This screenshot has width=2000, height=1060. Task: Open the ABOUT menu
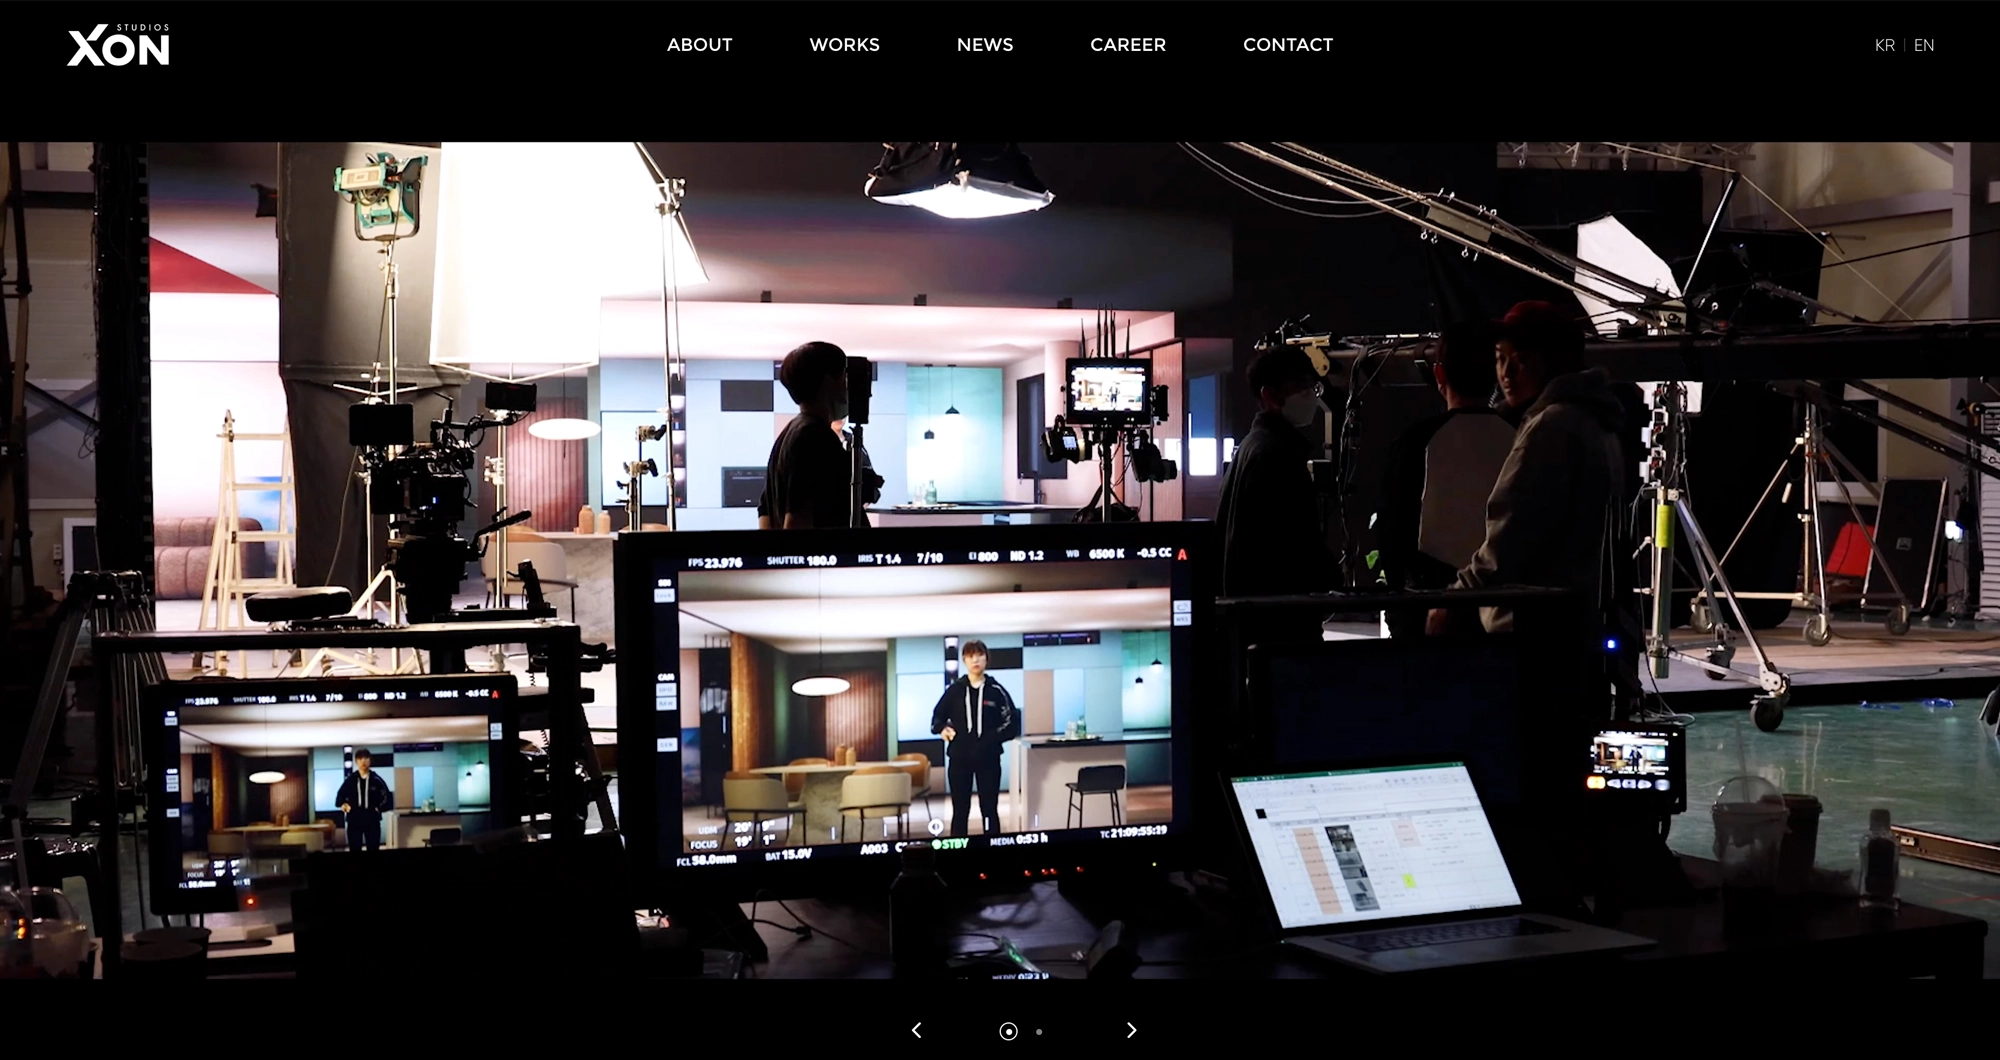coord(699,45)
